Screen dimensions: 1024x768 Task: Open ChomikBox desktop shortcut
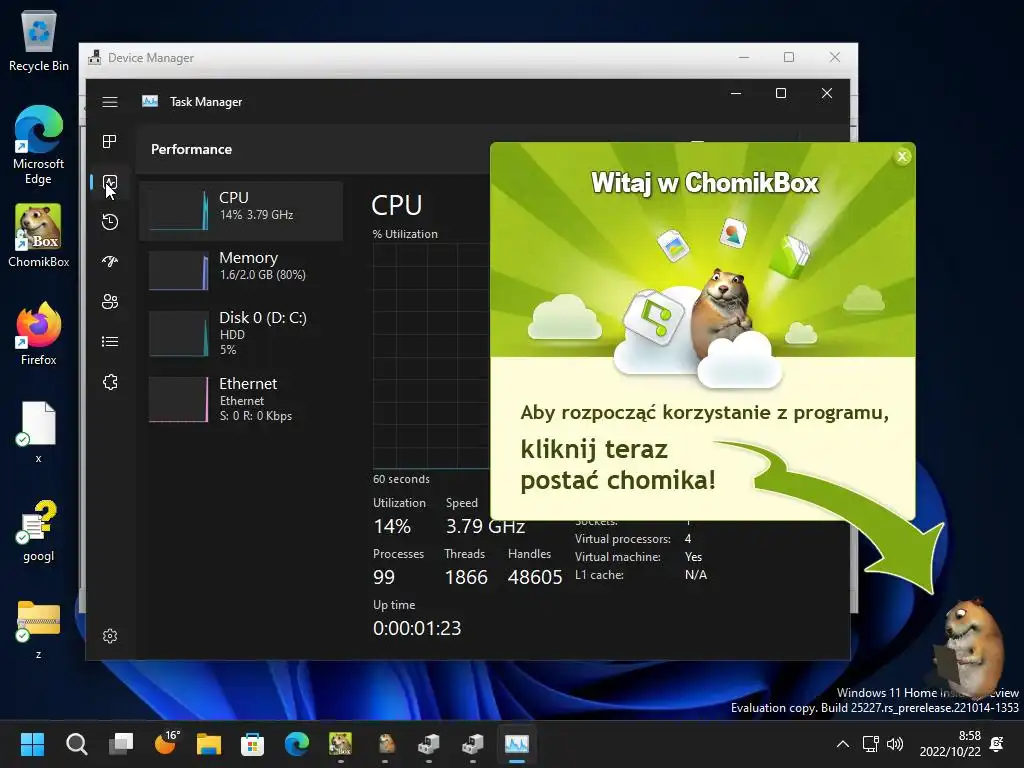click(x=39, y=236)
